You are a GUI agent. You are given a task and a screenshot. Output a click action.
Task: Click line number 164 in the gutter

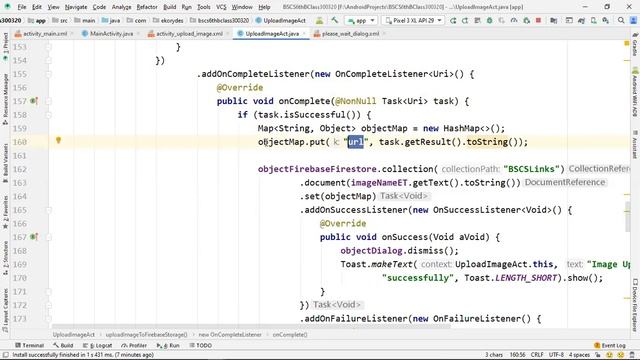[20, 196]
